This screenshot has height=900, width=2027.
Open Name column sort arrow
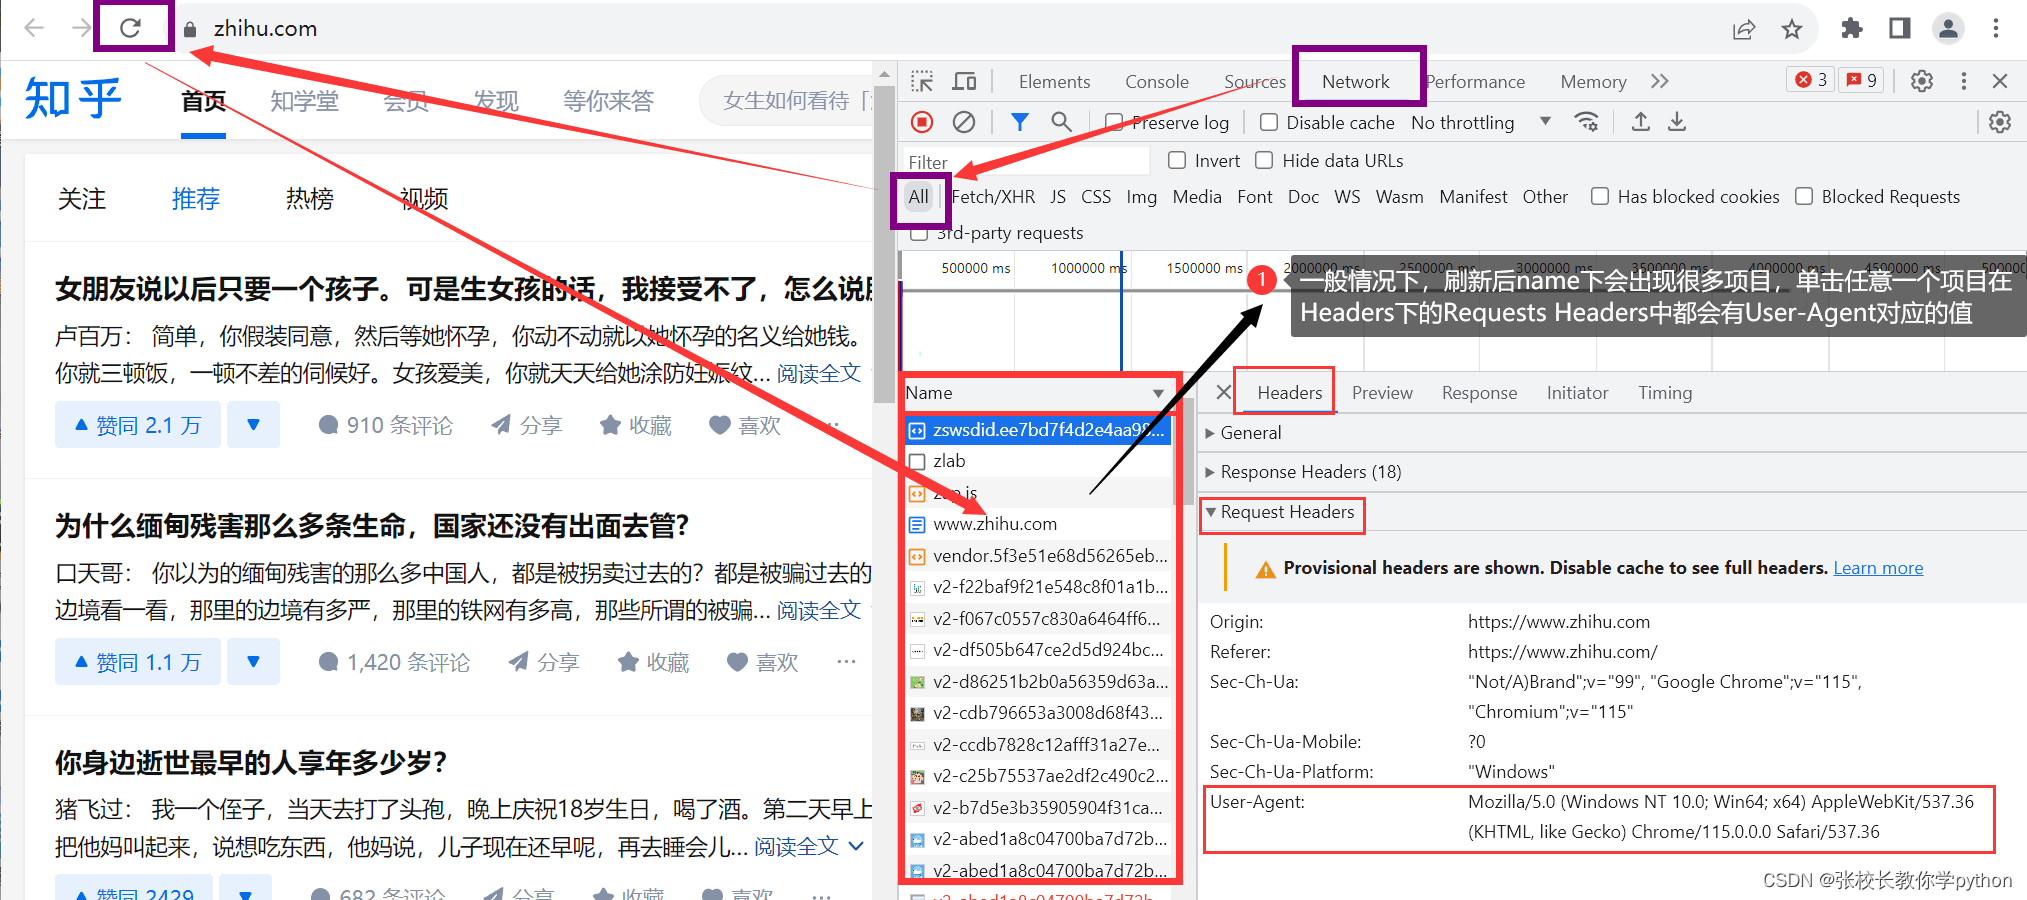(1158, 393)
